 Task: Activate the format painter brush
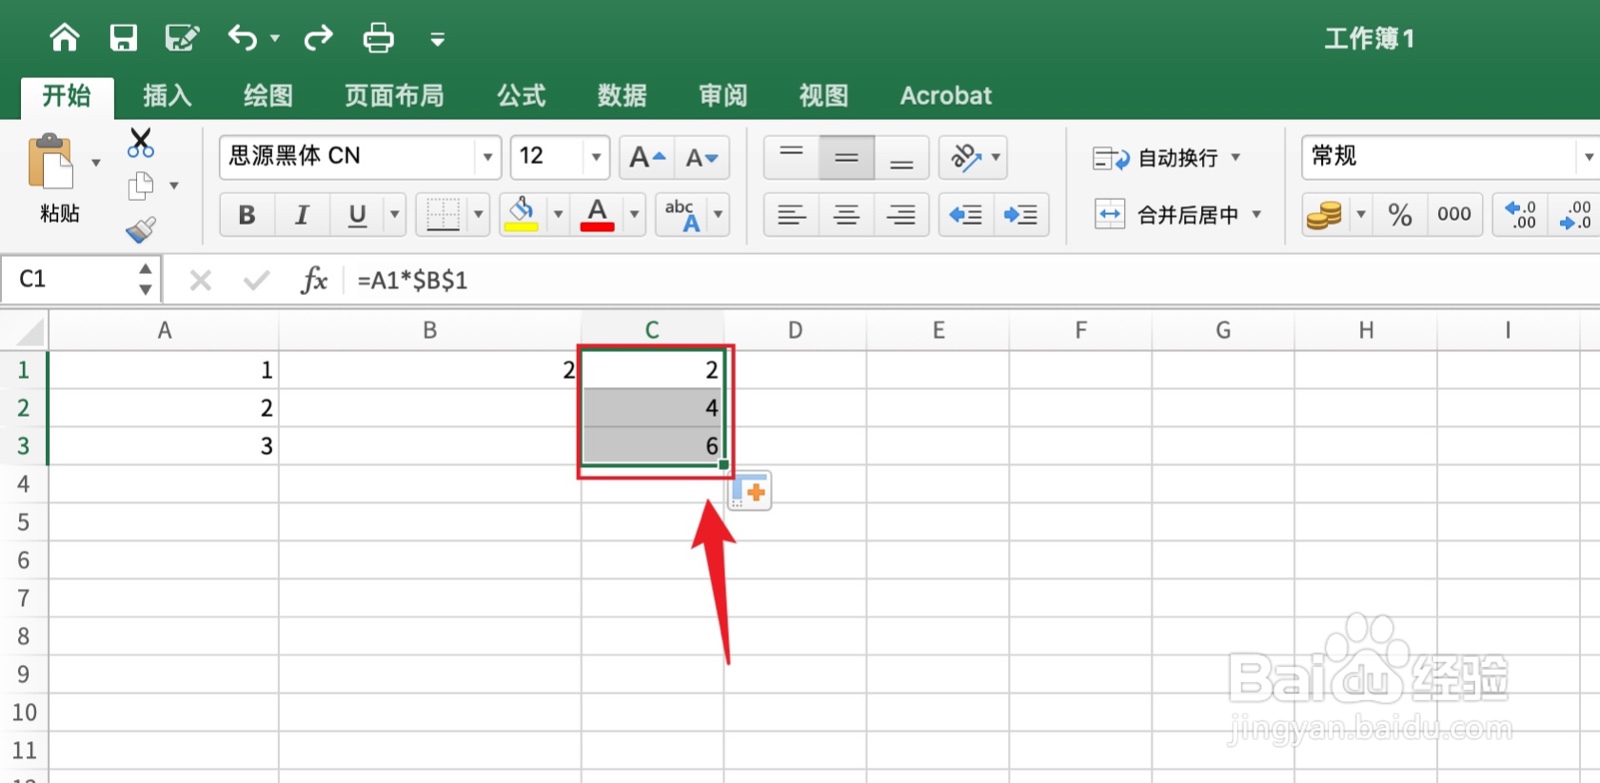pos(141,230)
